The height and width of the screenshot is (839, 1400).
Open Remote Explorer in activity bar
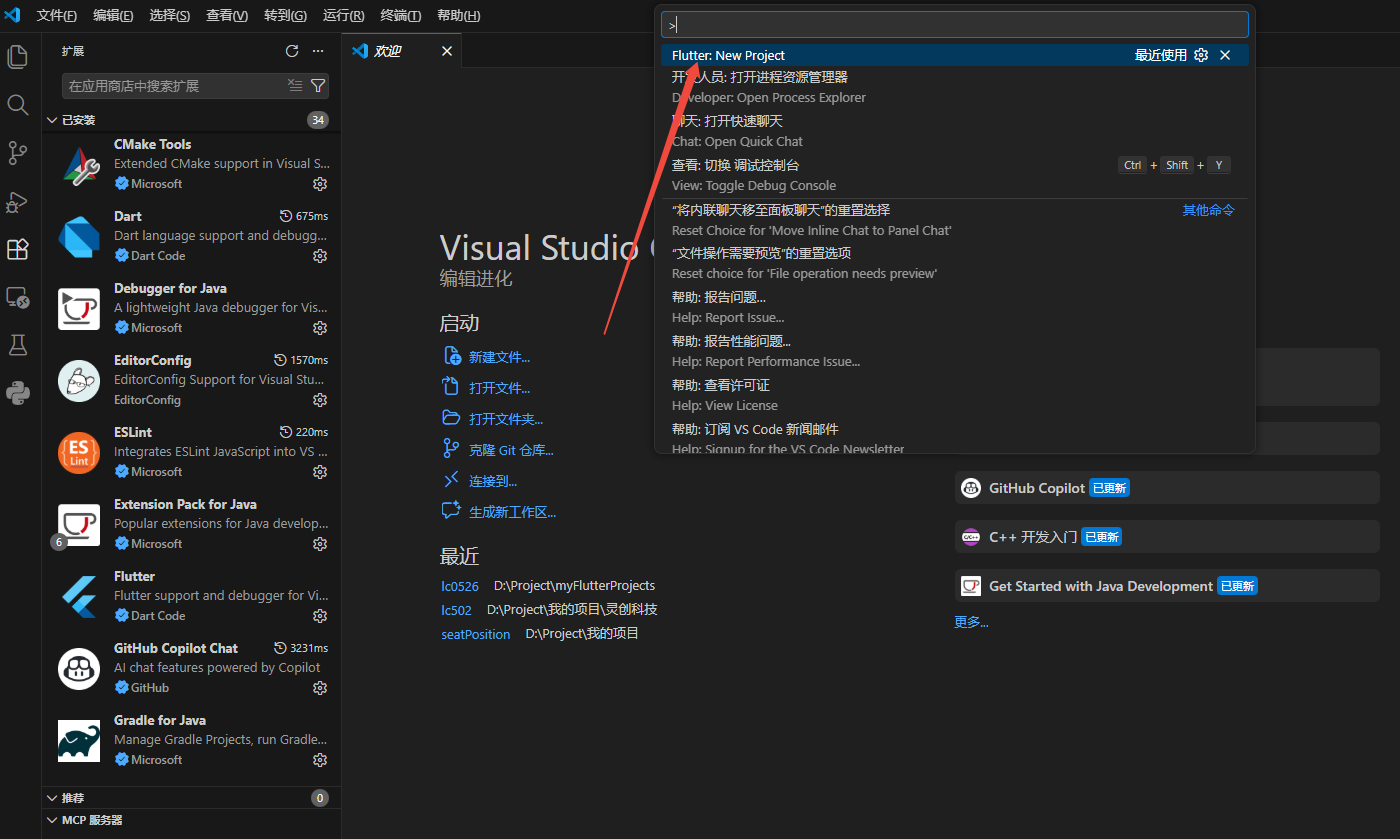coord(17,297)
